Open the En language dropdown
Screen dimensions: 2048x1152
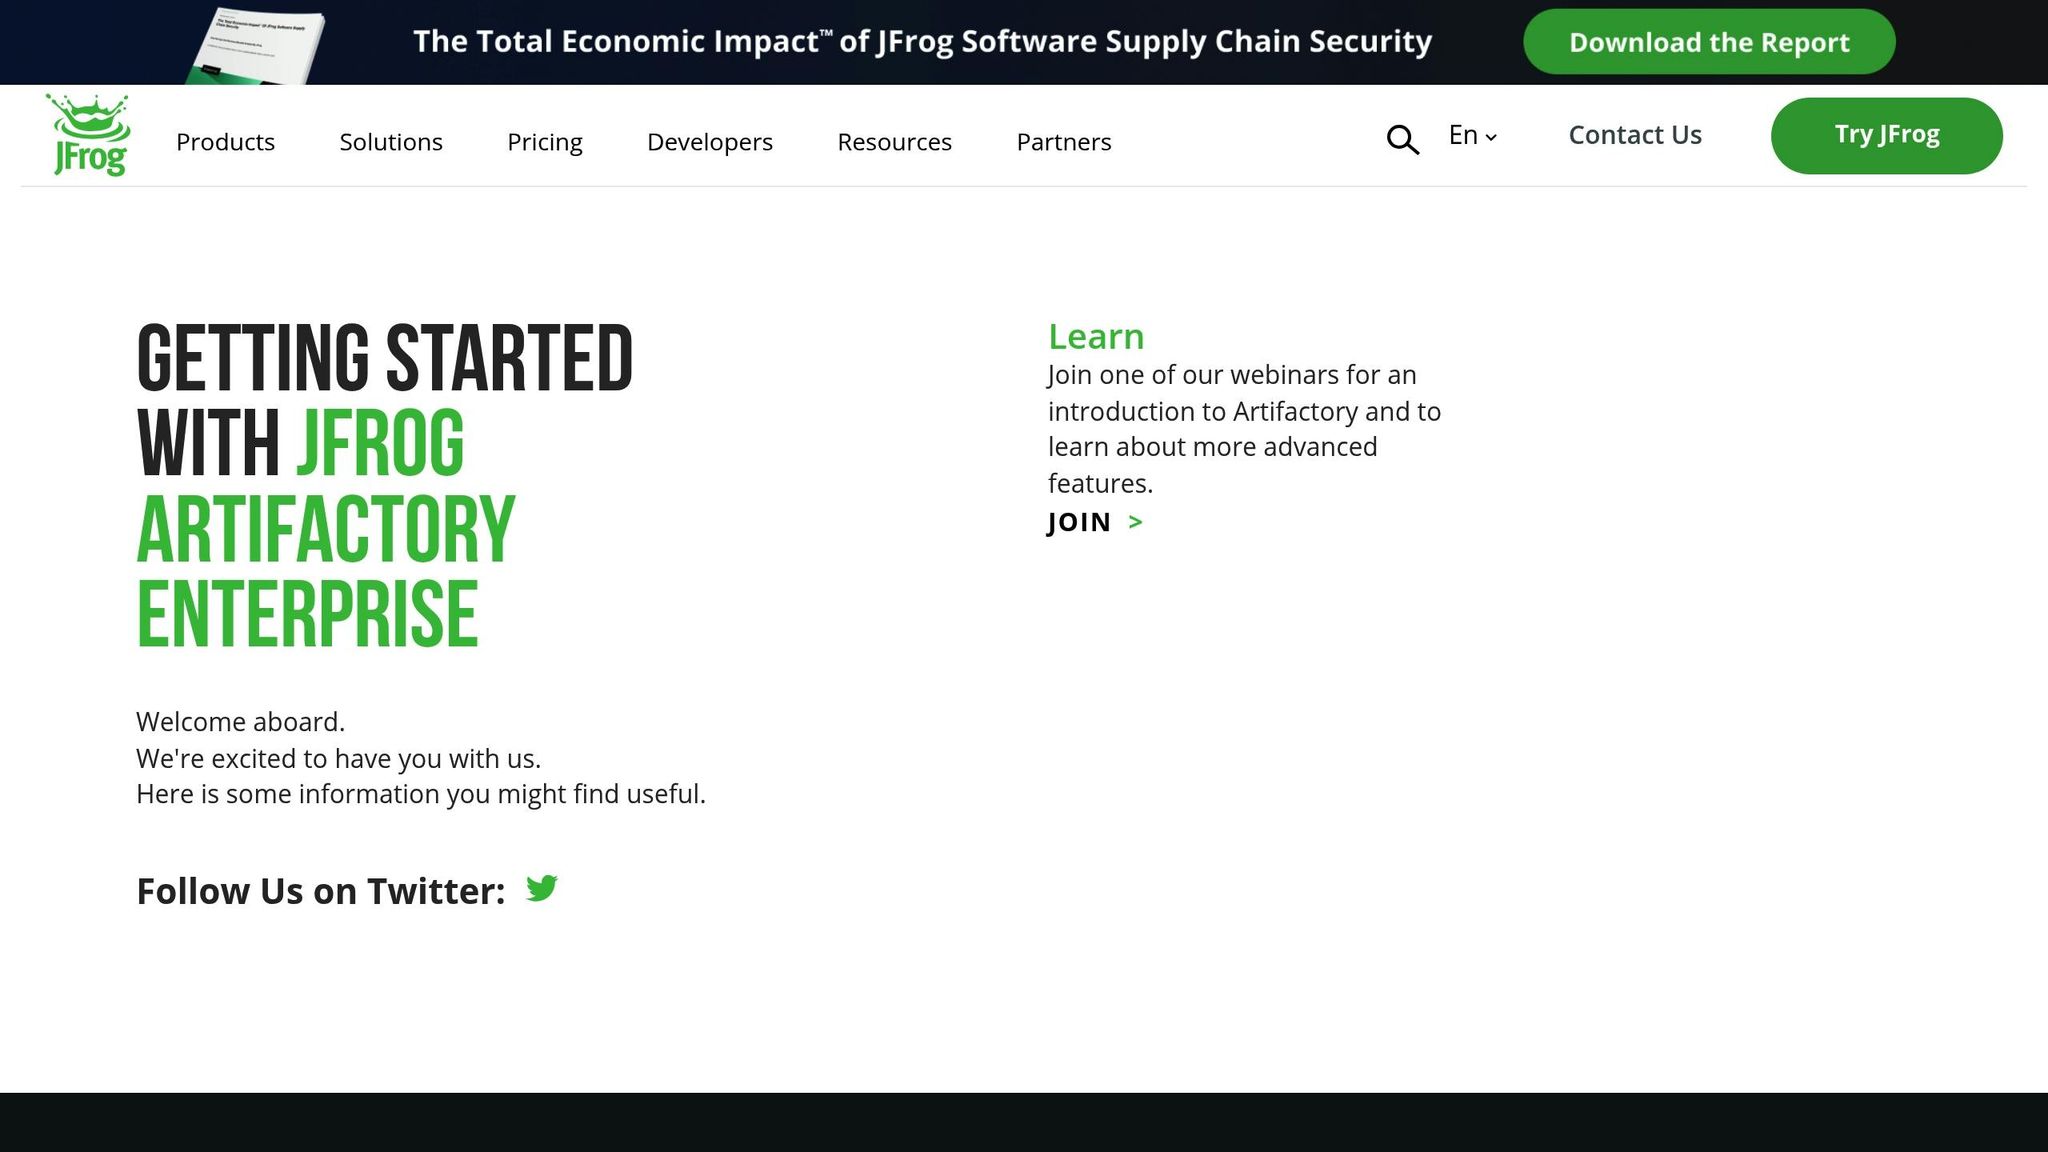click(1471, 135)
